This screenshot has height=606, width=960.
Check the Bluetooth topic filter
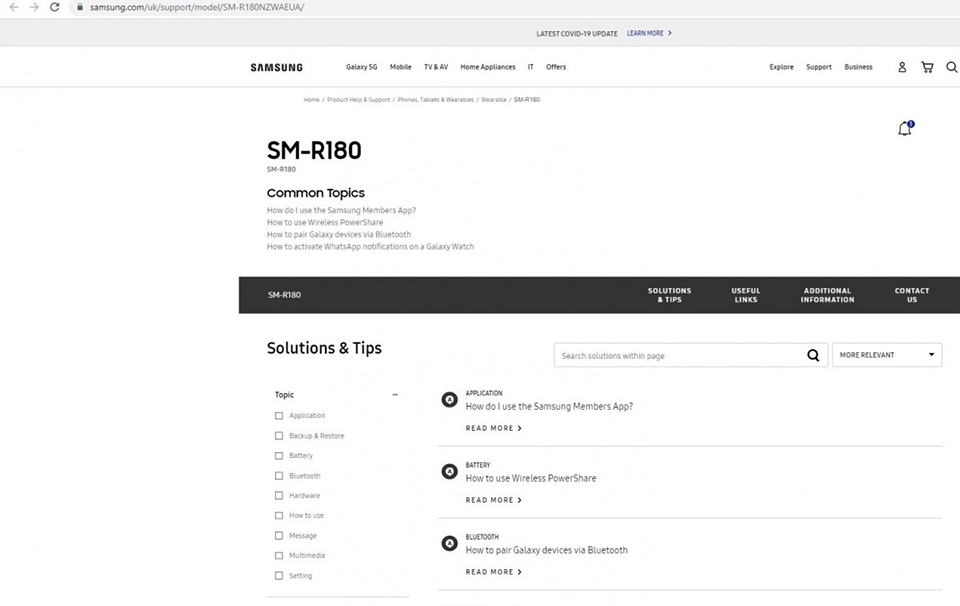point(279,476)
